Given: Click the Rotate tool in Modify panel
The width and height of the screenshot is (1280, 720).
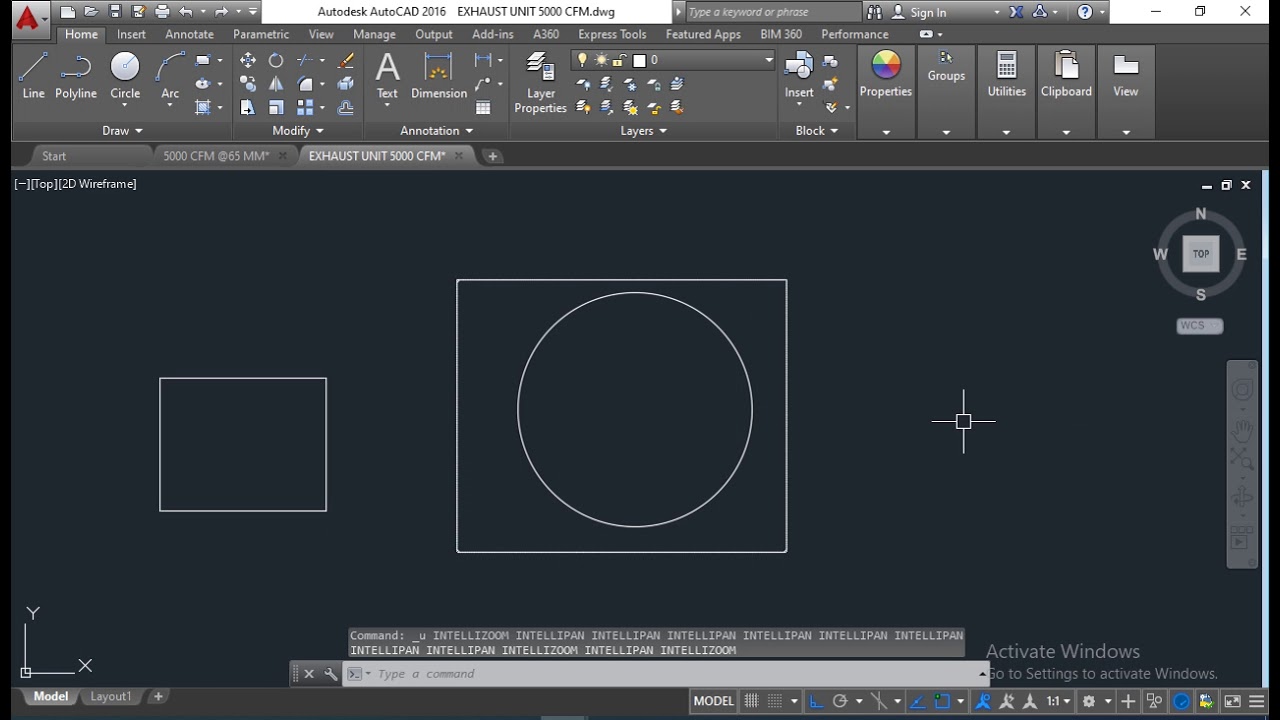Looking at the screenshot, I should point(276,61).
